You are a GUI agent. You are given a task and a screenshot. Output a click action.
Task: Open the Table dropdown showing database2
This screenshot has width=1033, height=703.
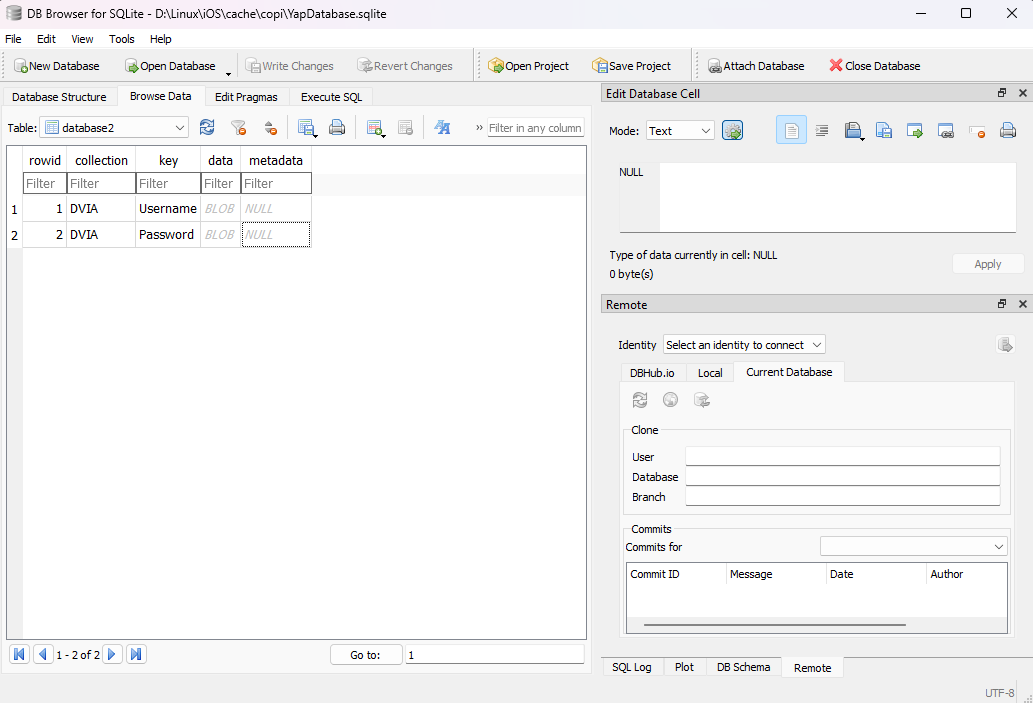[x=114, y=128]
